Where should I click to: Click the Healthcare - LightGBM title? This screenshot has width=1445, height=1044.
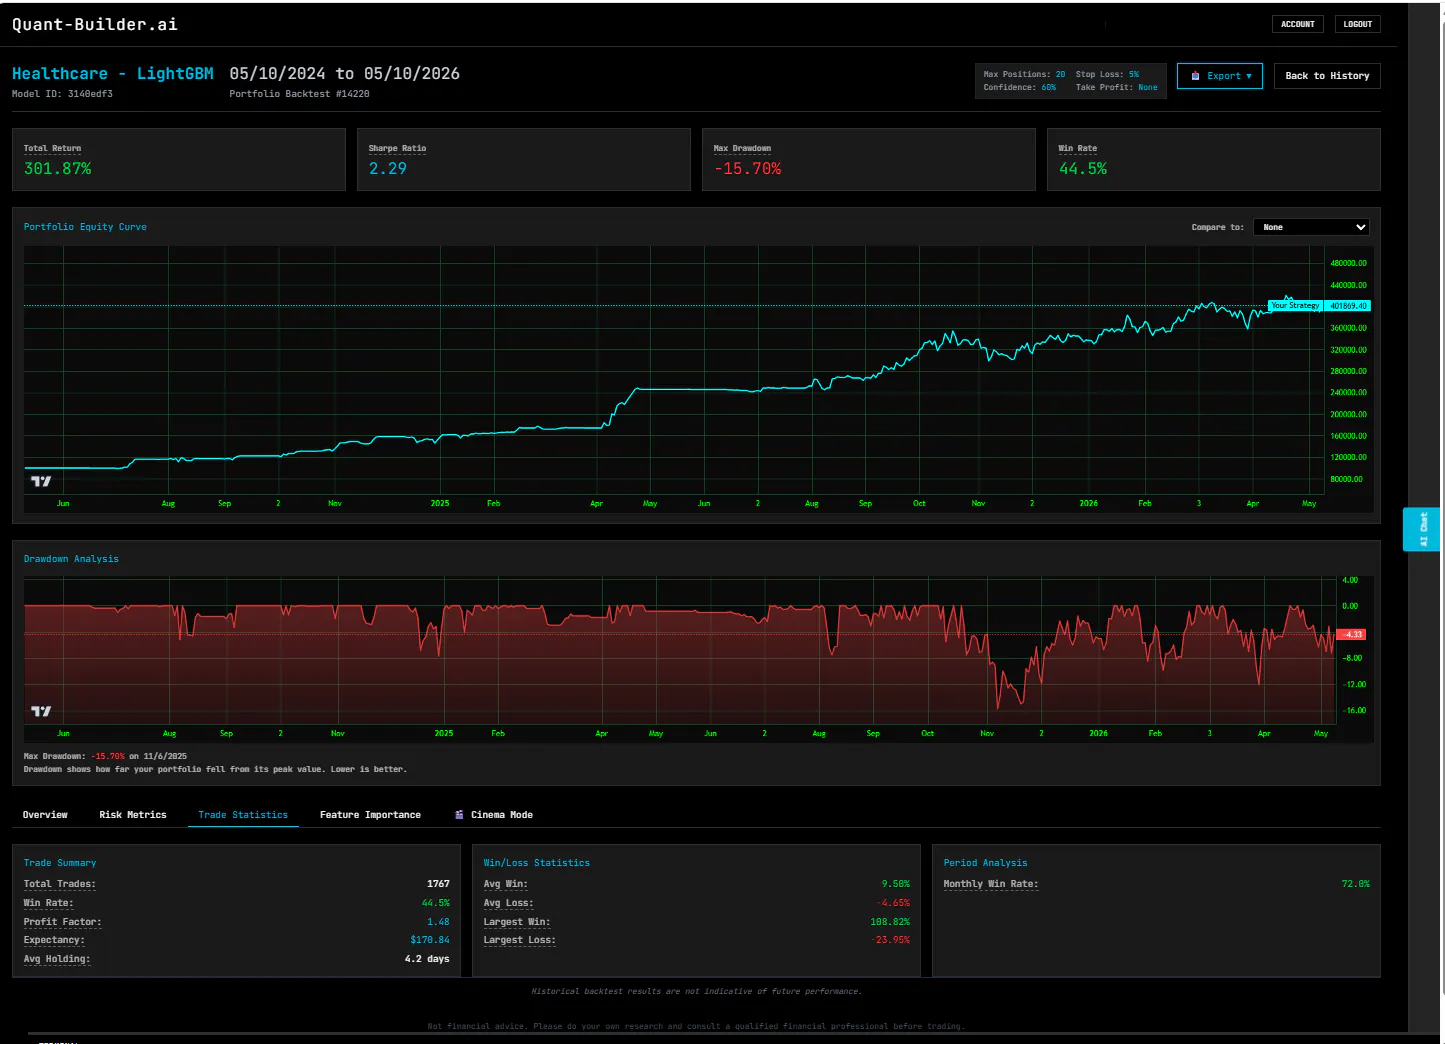pyautogui.click(x=113, y=74)
